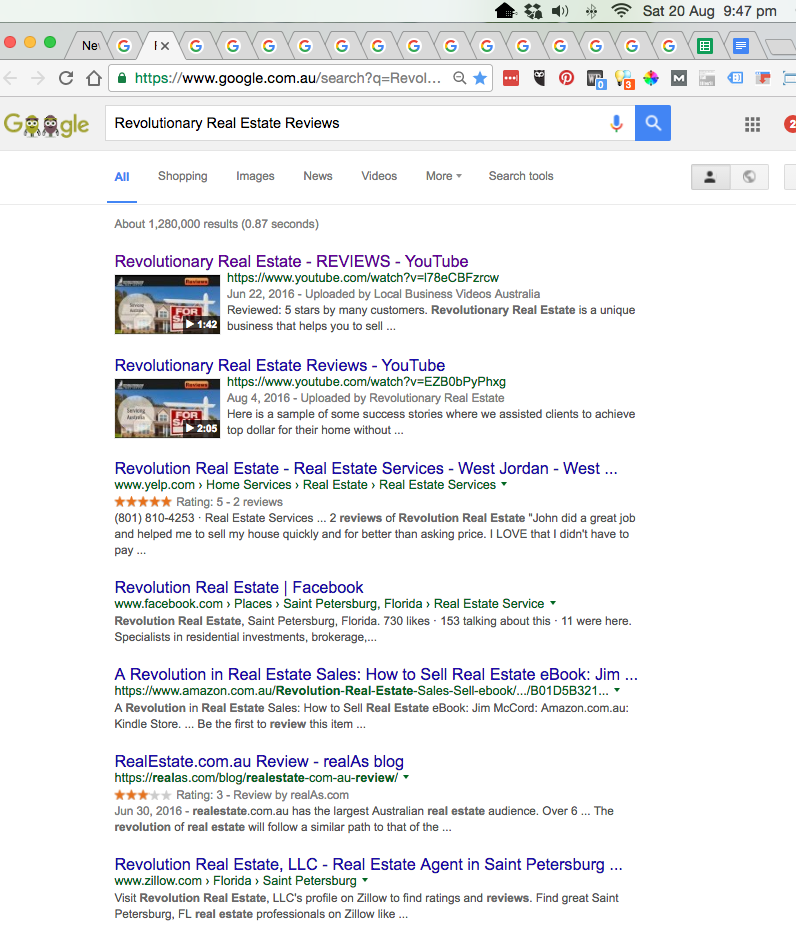Reload the current Google search page
This screenshot has width=796, height=933.
66,78
